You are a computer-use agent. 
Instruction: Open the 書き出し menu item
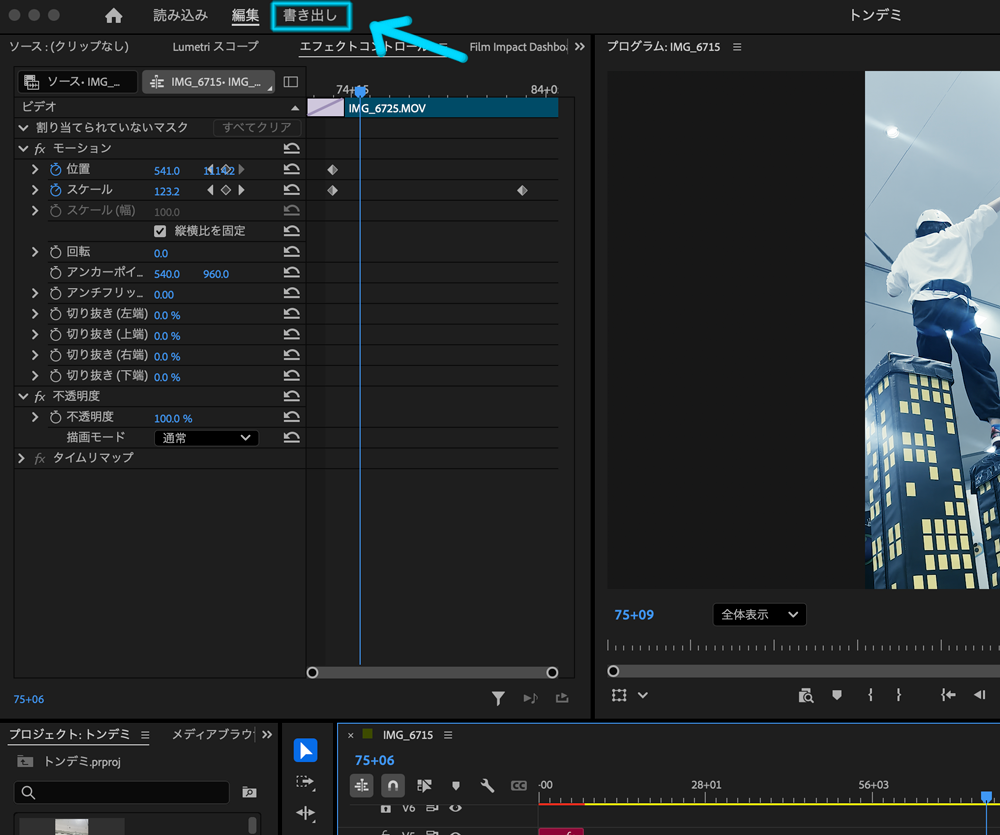[x=311, y=16]
